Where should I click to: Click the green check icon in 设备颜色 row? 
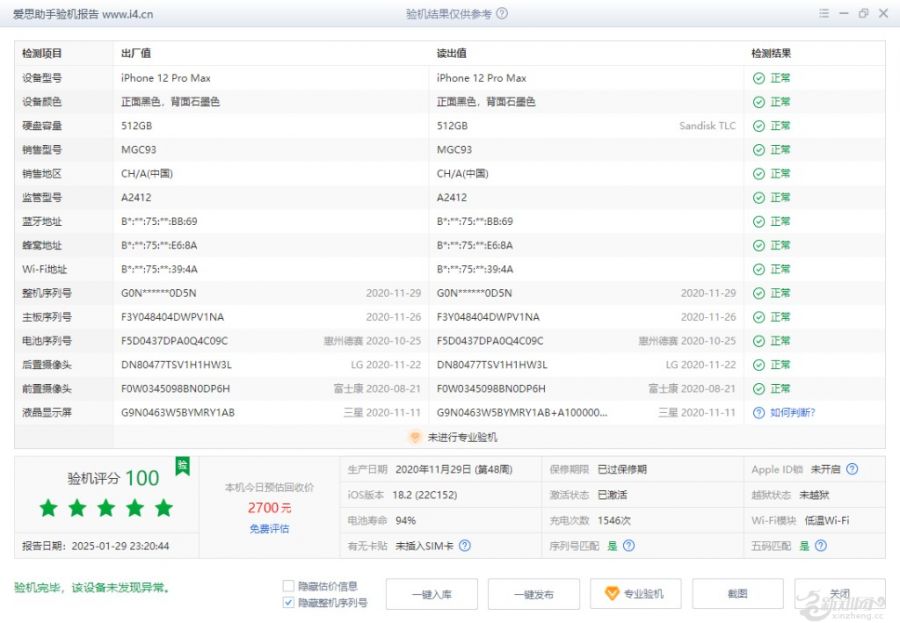(x=759, y=102)
